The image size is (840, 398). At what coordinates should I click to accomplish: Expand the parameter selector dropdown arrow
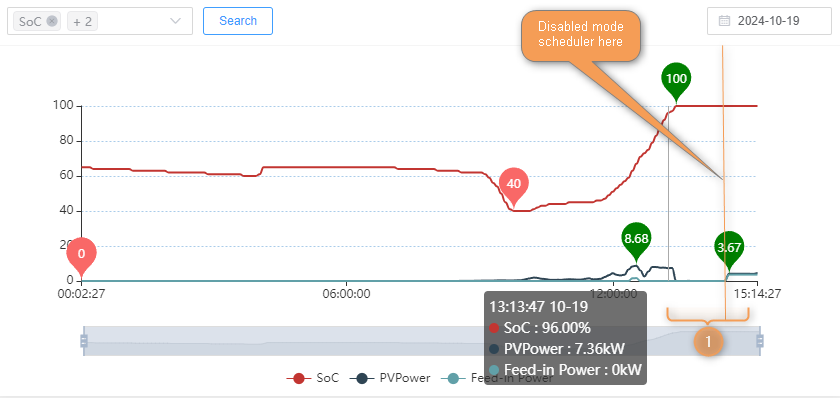coord(175,21)
